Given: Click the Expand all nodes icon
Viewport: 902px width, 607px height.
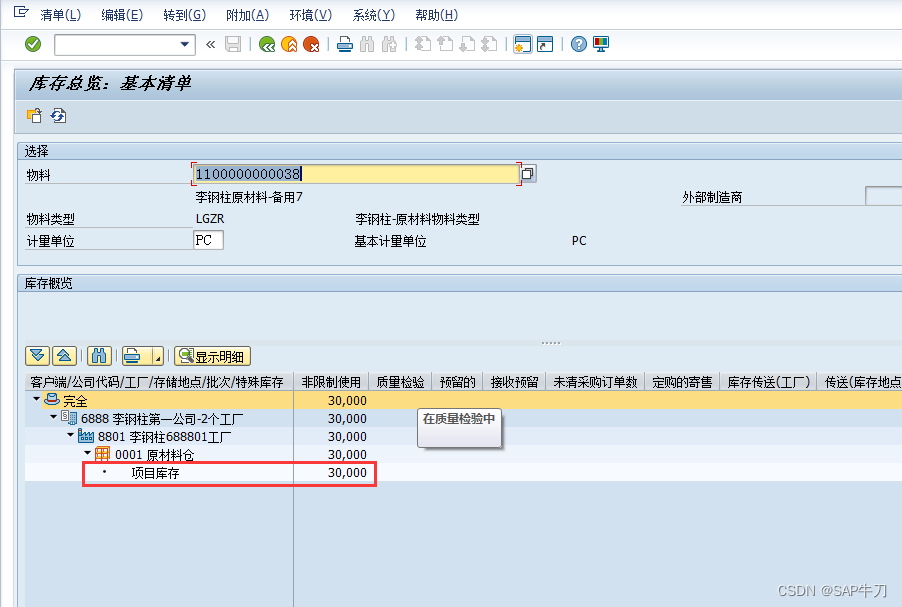Looking at the screenshot, I should point(37,356).
